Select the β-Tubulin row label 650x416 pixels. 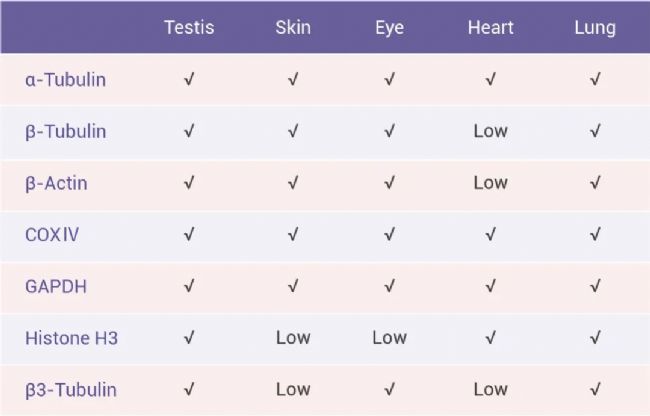(65, 131)
